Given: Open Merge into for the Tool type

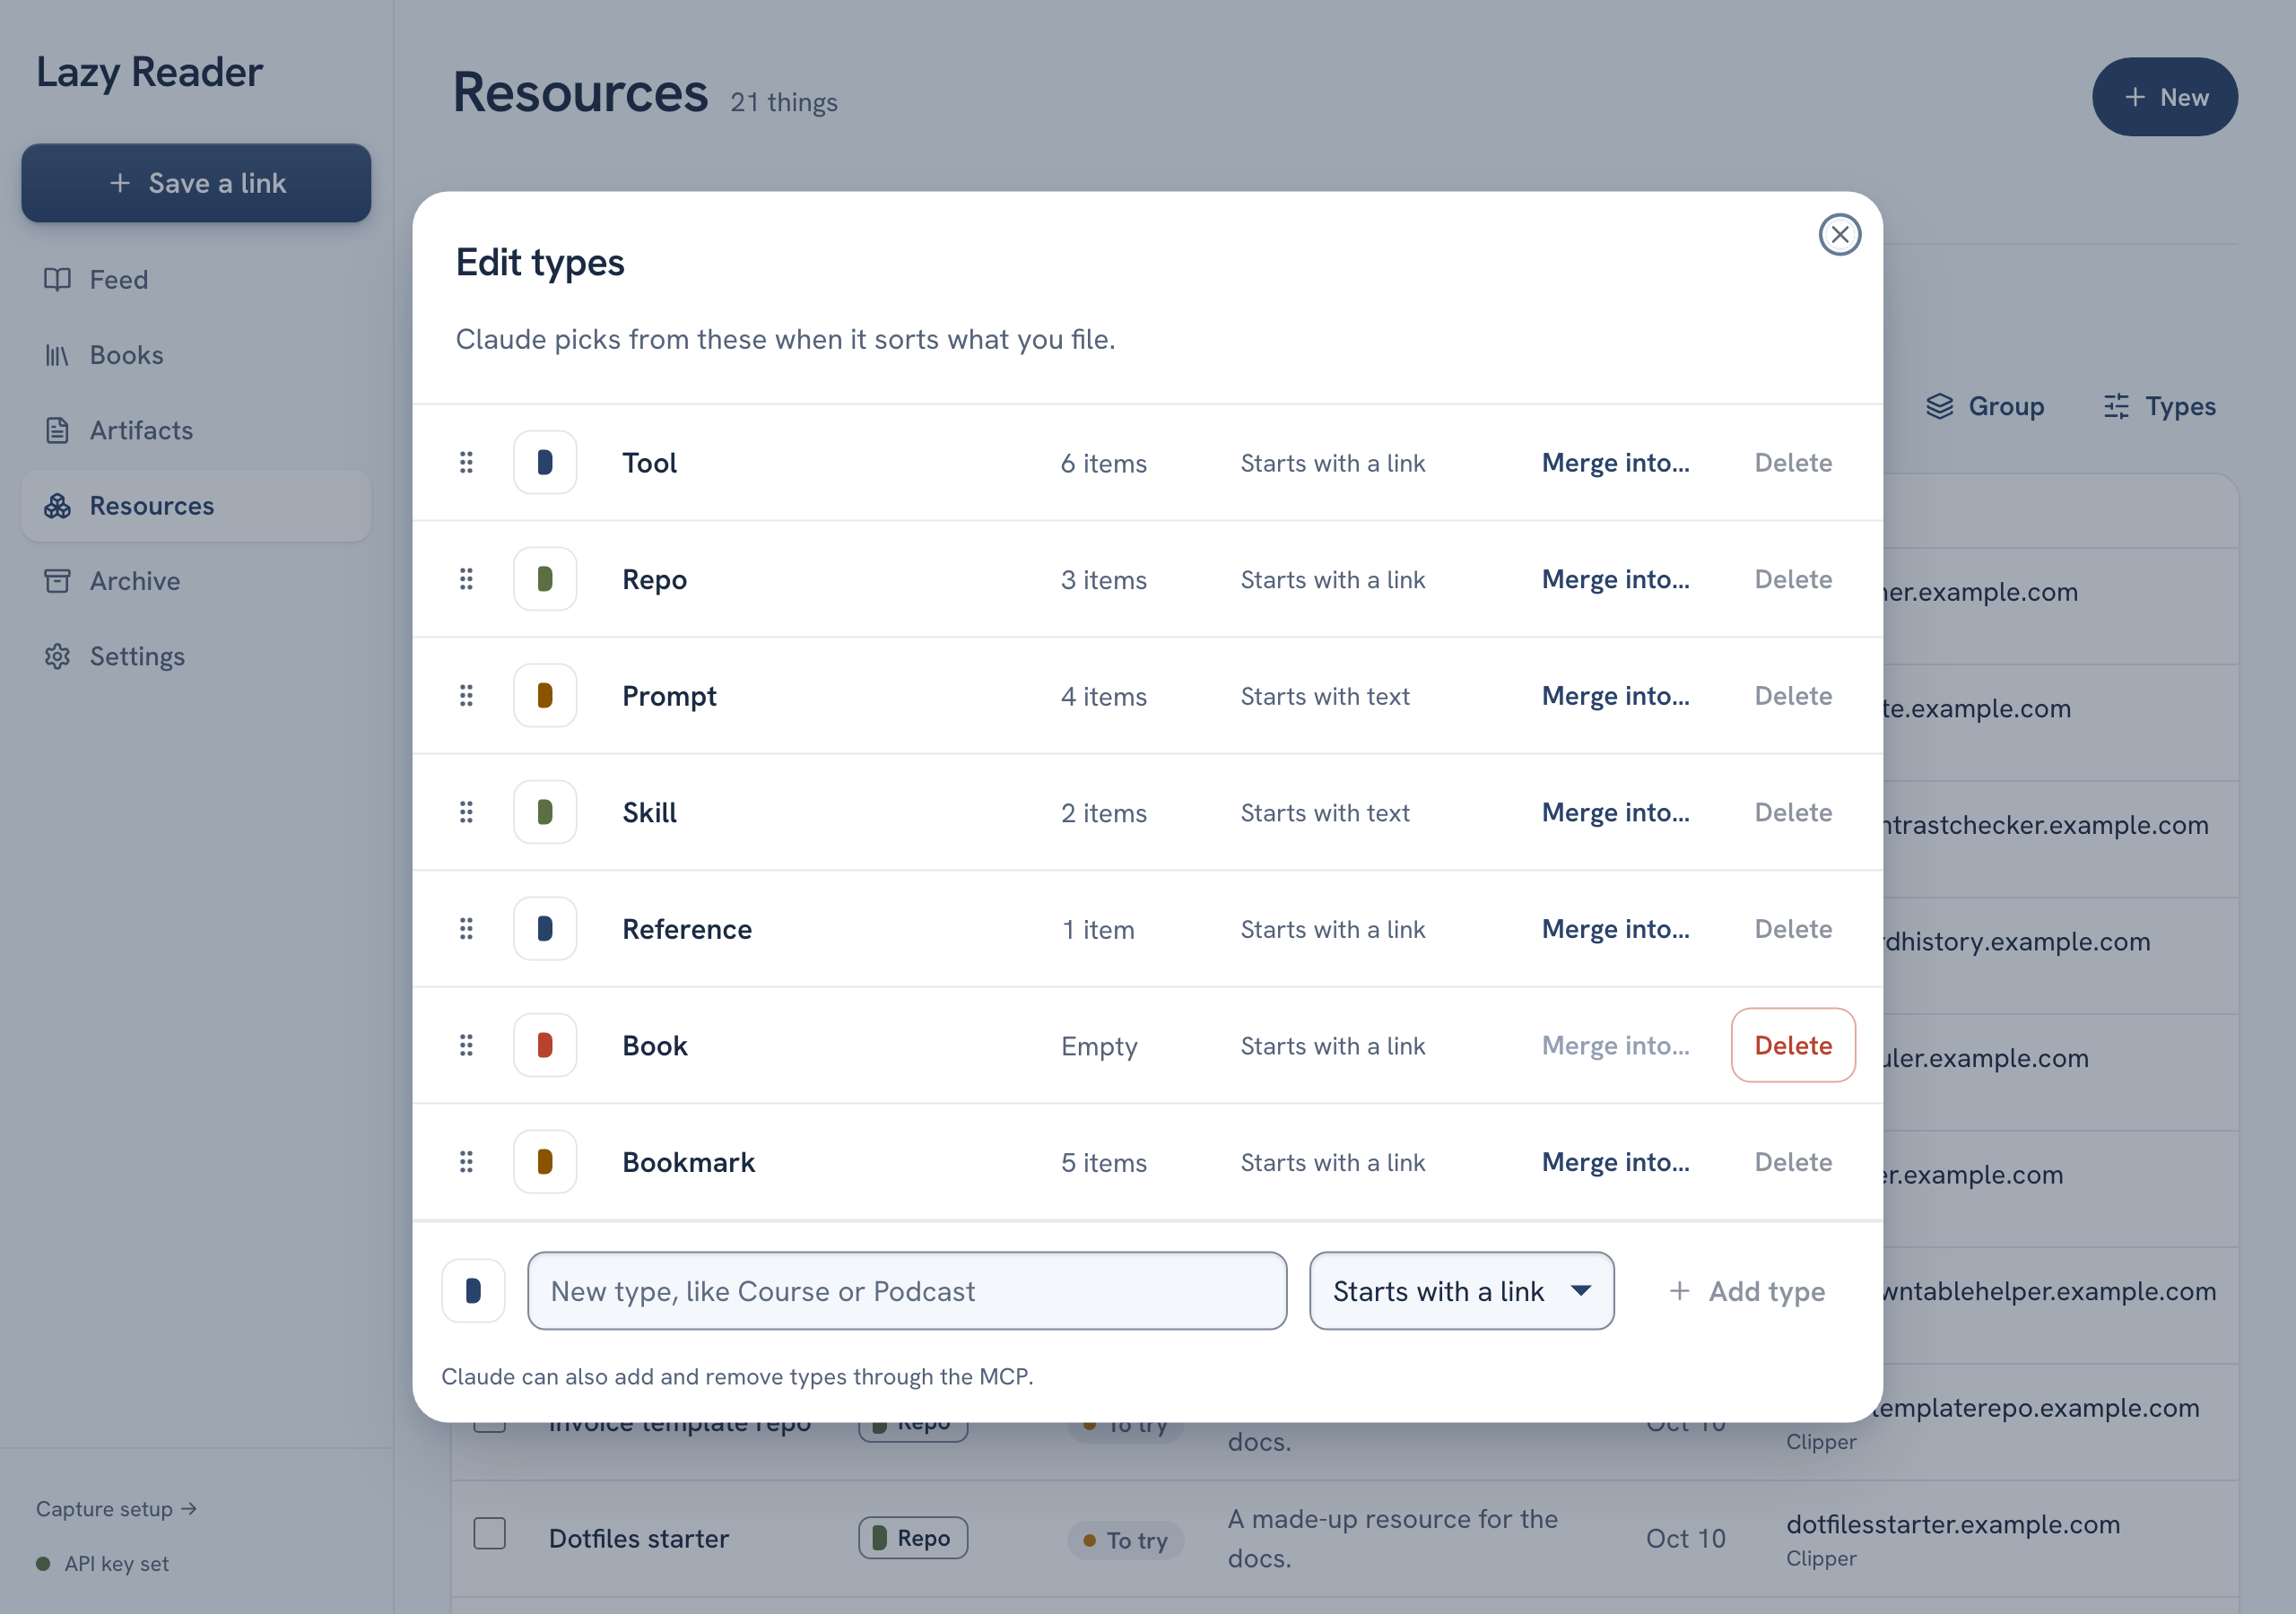Looking at the screenshot, I should (1615, 463).
